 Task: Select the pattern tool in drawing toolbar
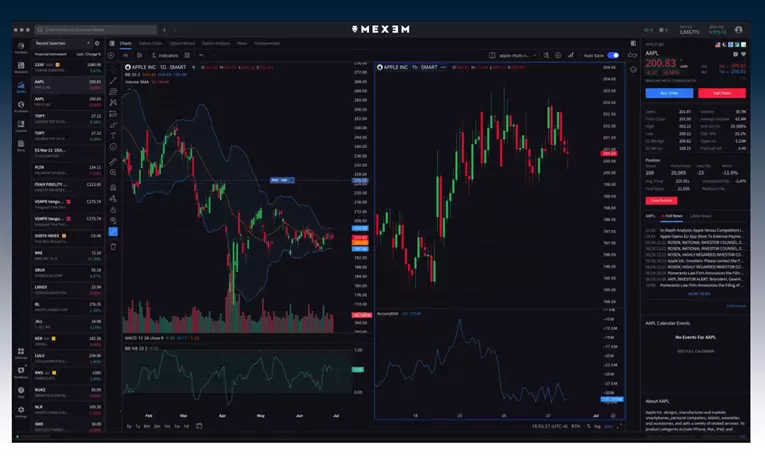click(113, 102)
